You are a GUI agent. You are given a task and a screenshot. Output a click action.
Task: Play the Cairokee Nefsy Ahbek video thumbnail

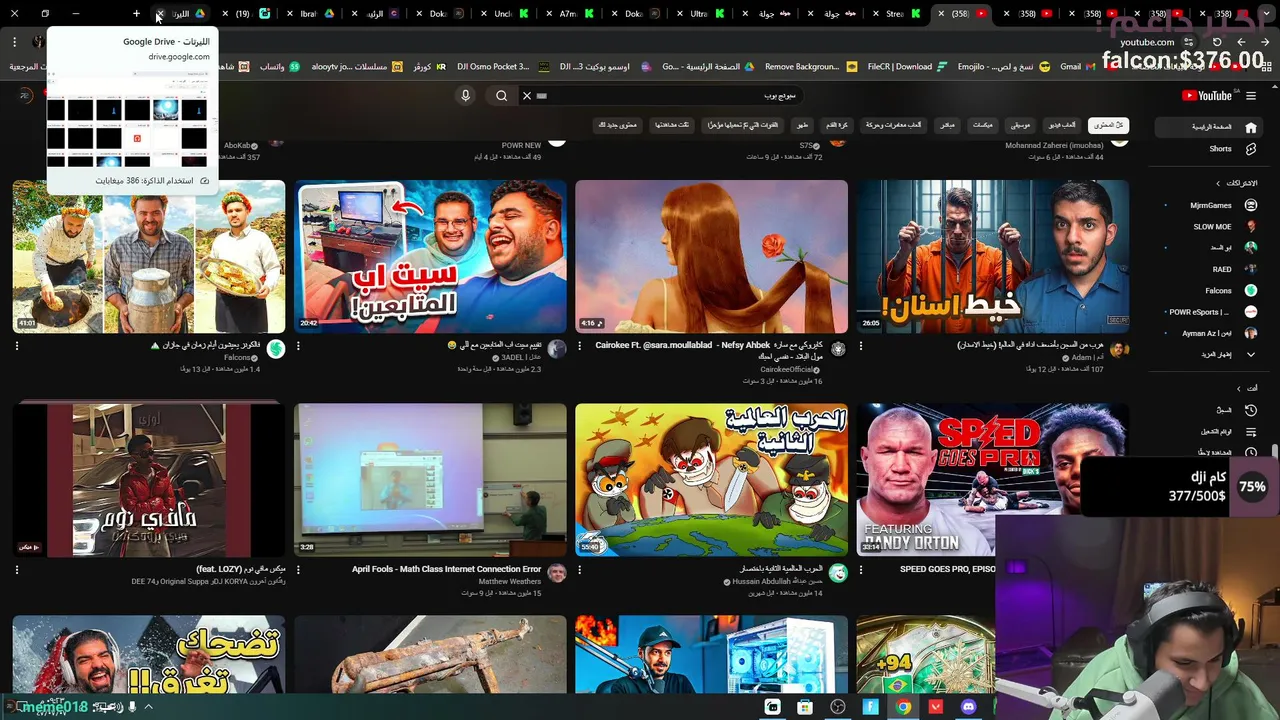pos(711,256)
